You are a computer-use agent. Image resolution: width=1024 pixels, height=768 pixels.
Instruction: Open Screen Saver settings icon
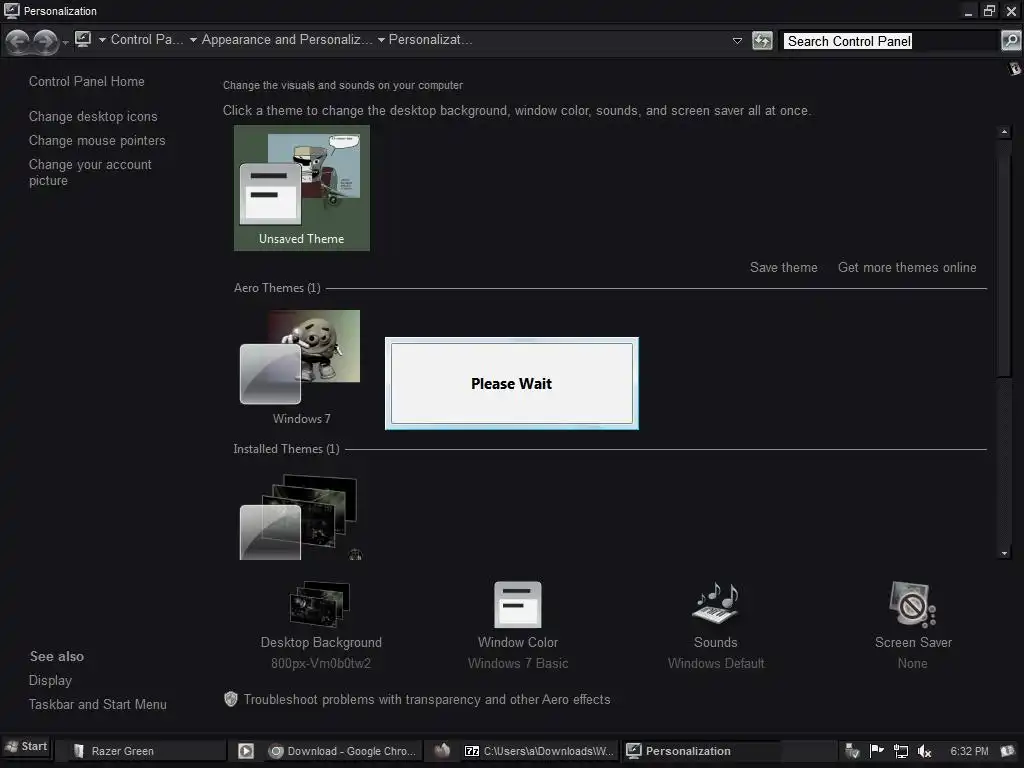click(x=912, y=604)
